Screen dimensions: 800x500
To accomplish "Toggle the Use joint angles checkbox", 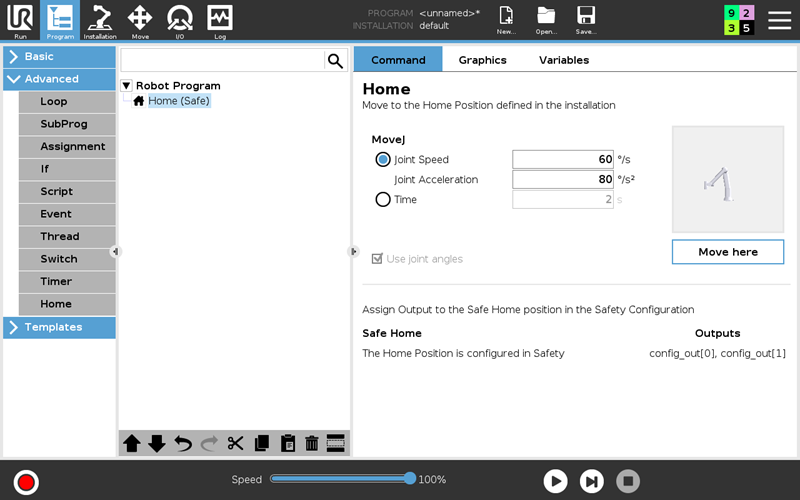I will (377, 259).
